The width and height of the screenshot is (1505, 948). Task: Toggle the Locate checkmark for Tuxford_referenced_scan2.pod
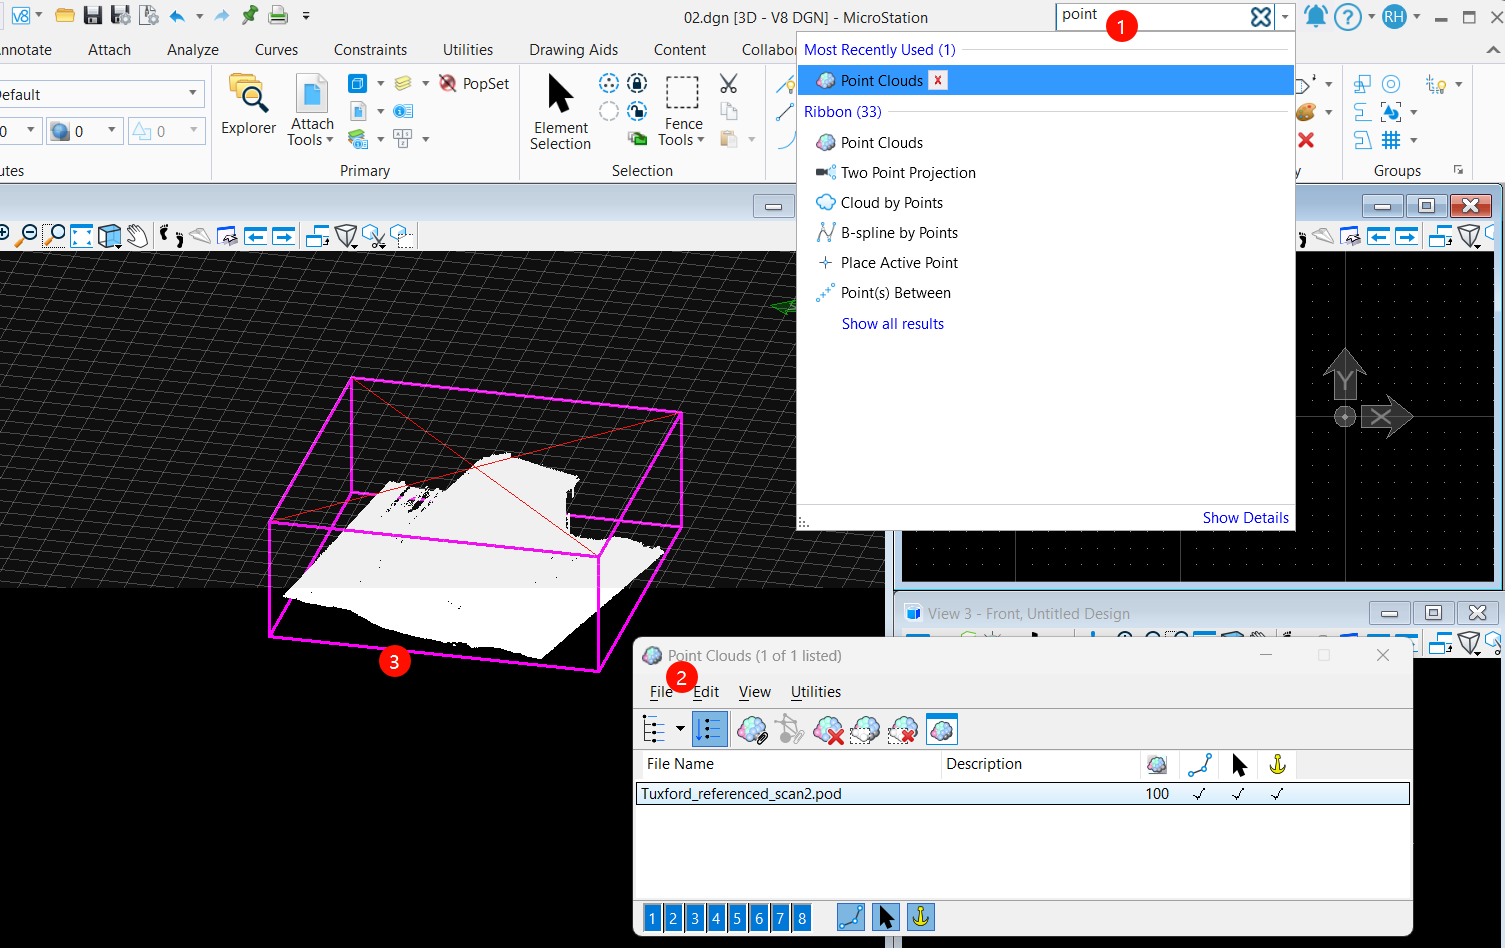pyautogui.click(x=1238, y=794)
